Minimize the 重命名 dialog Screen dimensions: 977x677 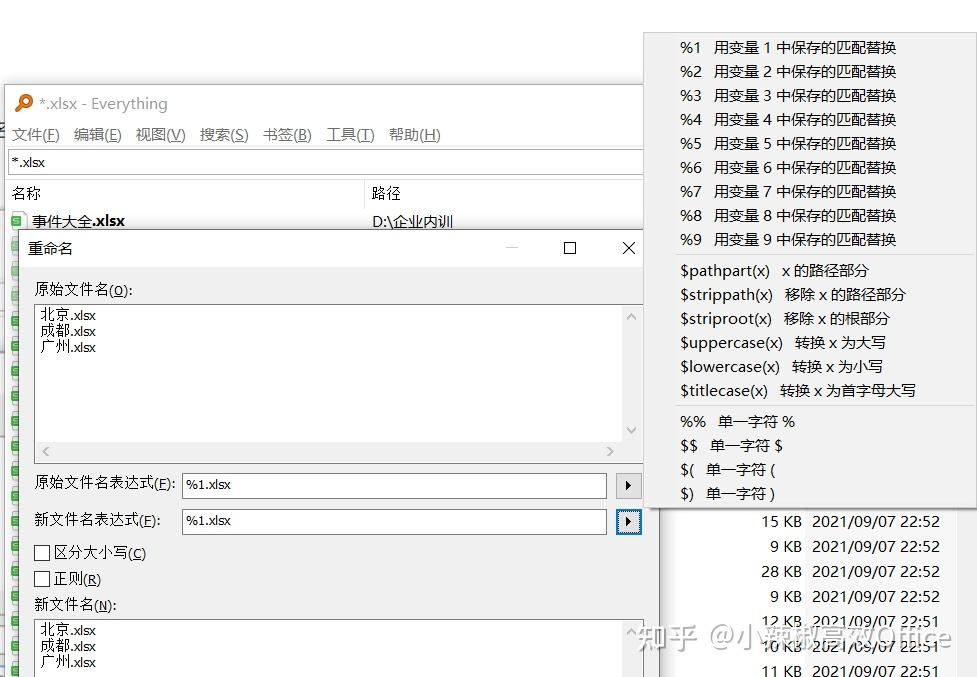click(x=512, y=248)
